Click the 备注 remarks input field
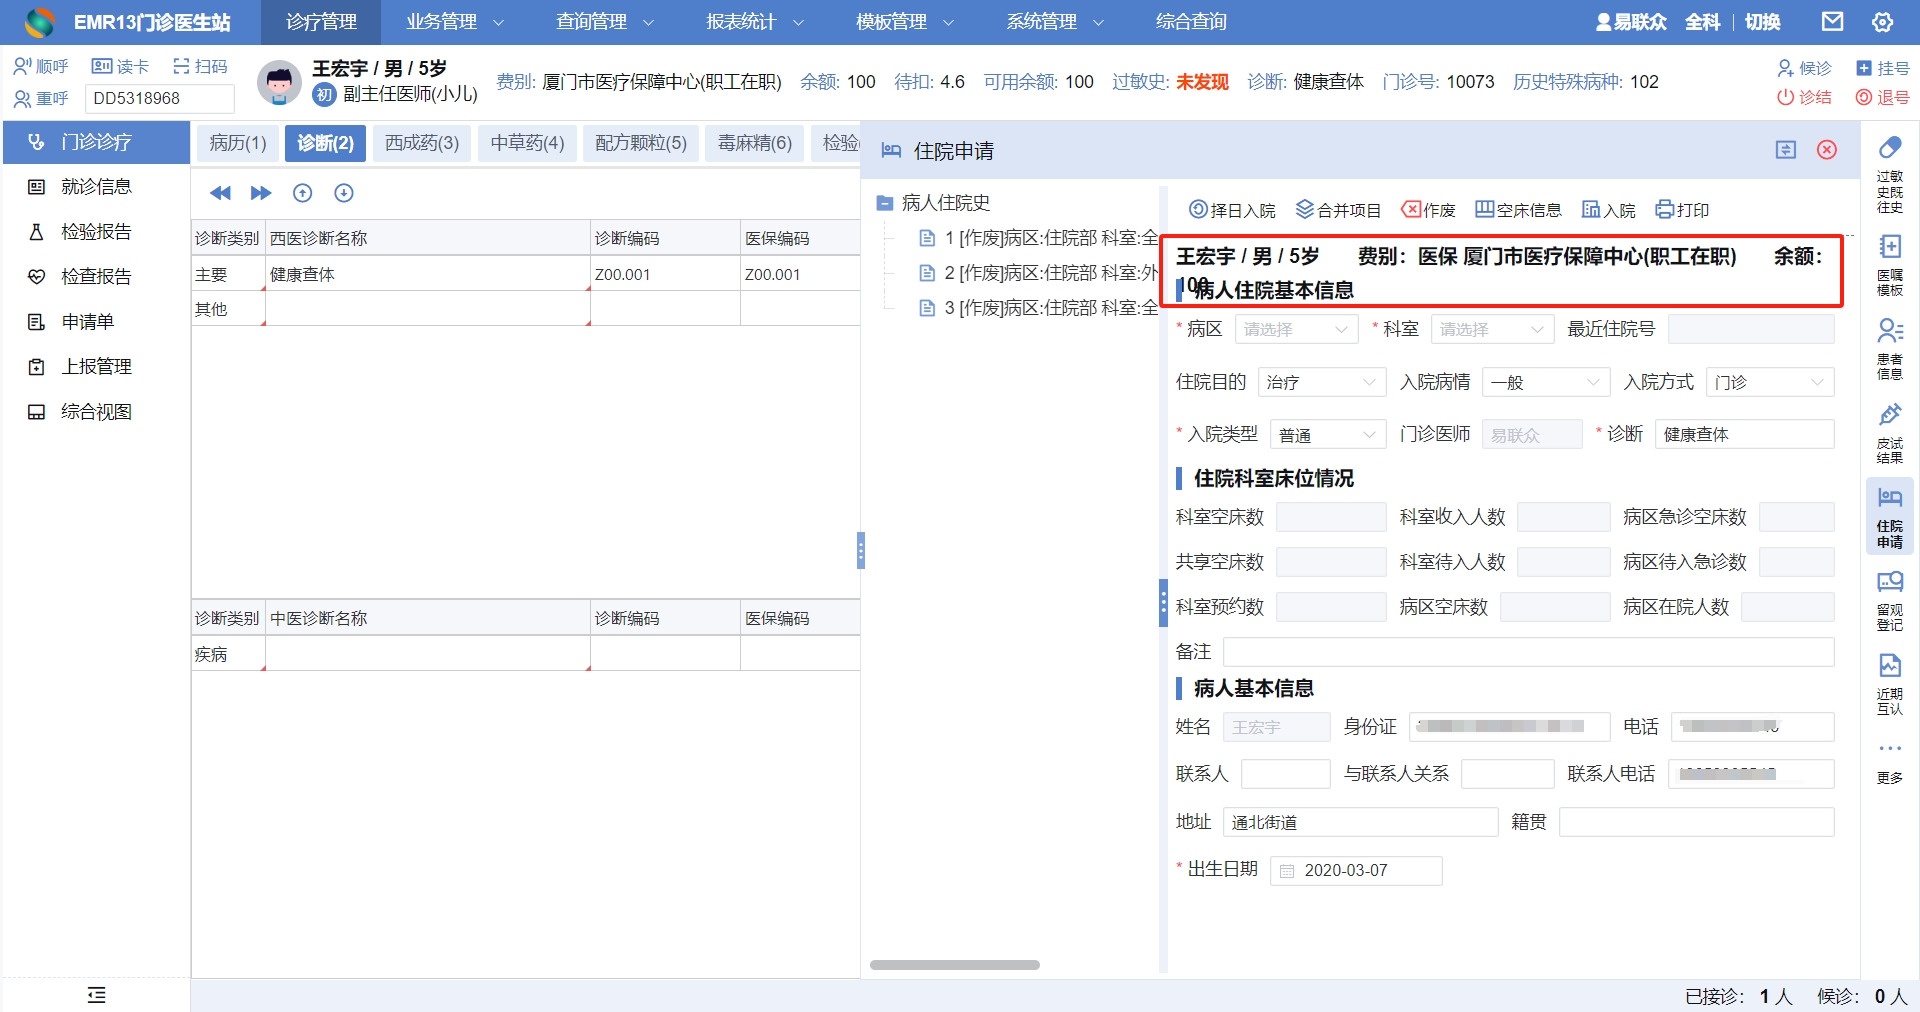The width and height of the screenshot is (1920, 1012). 1528,652
